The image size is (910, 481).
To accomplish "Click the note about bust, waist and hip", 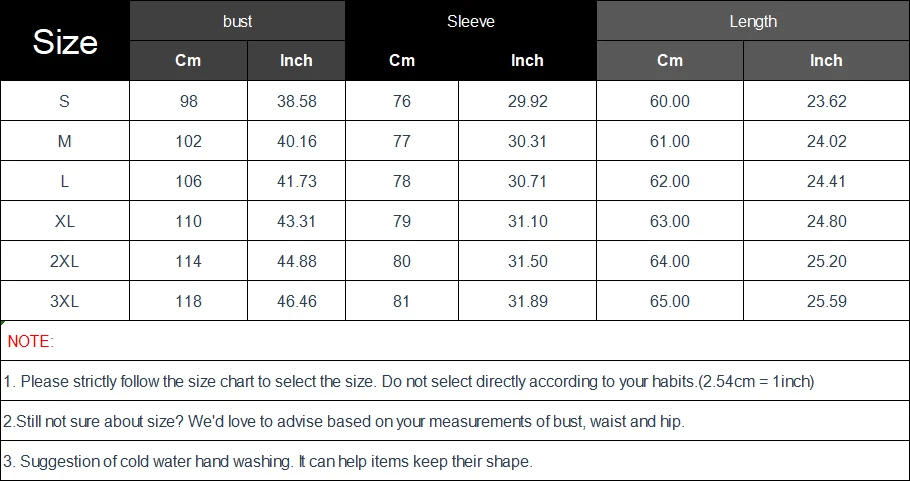I will tap(344, 421).
